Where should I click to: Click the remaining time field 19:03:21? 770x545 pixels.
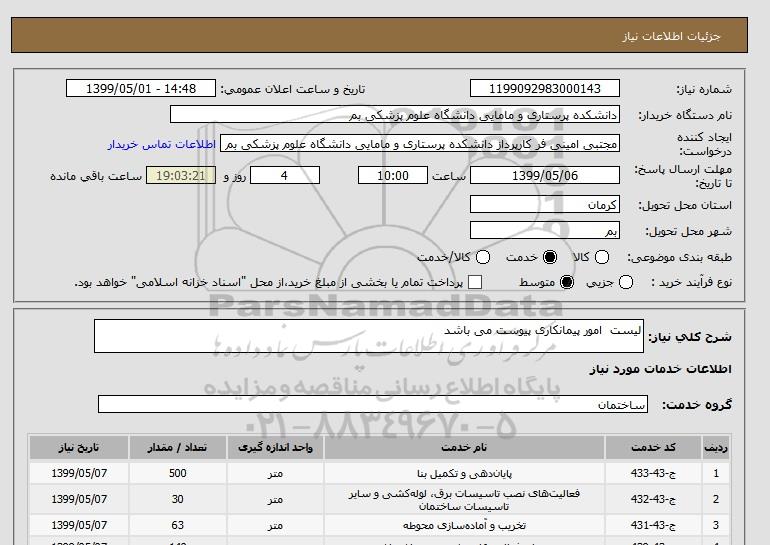pyautogui.click(x=181, y=175)
